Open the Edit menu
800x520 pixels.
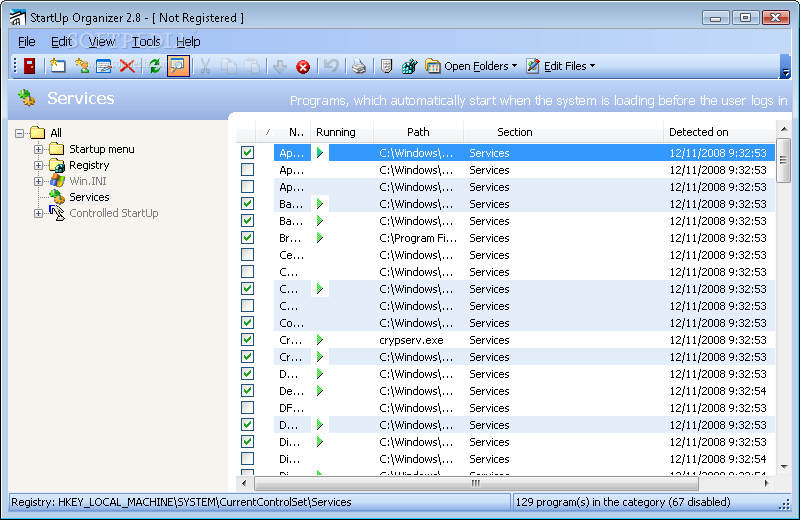click(61, 42)
